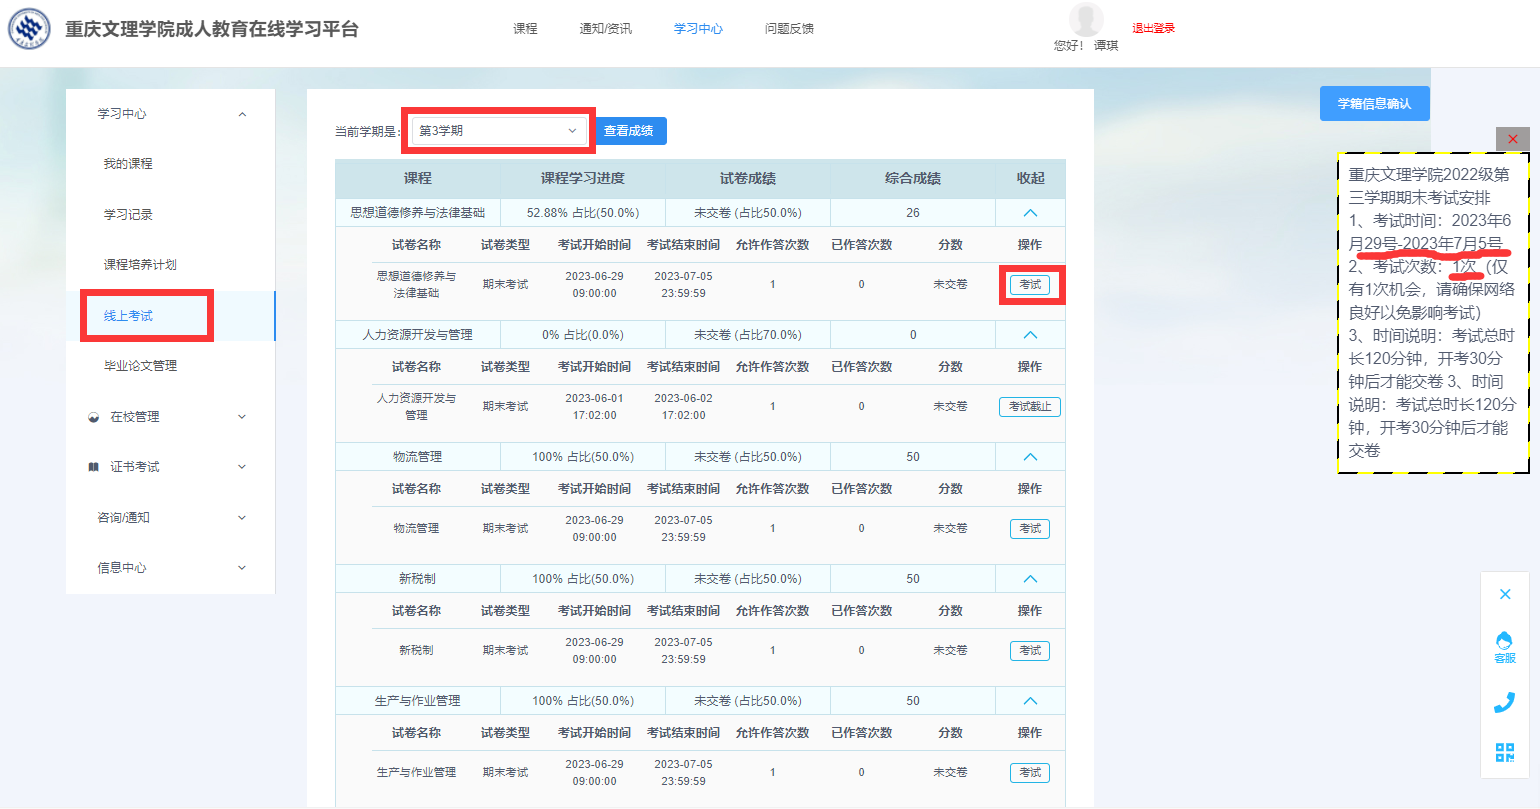Viewport: 1540px width, 809px height.
Task: Open the 第3学期 semester dropdown
Action: (498, 131)
